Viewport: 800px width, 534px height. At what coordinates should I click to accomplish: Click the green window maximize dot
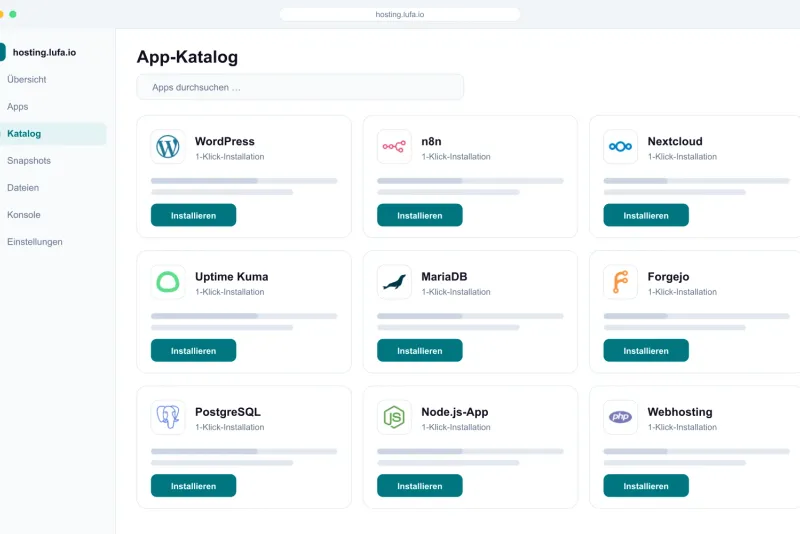click(13, 14)
